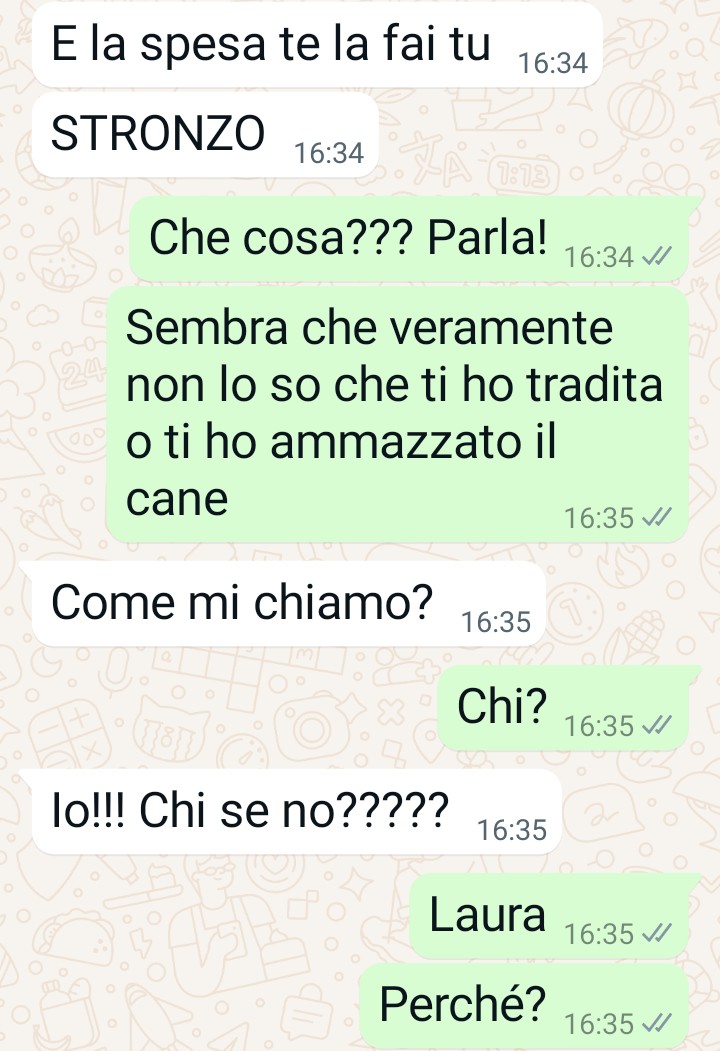Select the 'Perché?' message bubble

point(524,1006)
